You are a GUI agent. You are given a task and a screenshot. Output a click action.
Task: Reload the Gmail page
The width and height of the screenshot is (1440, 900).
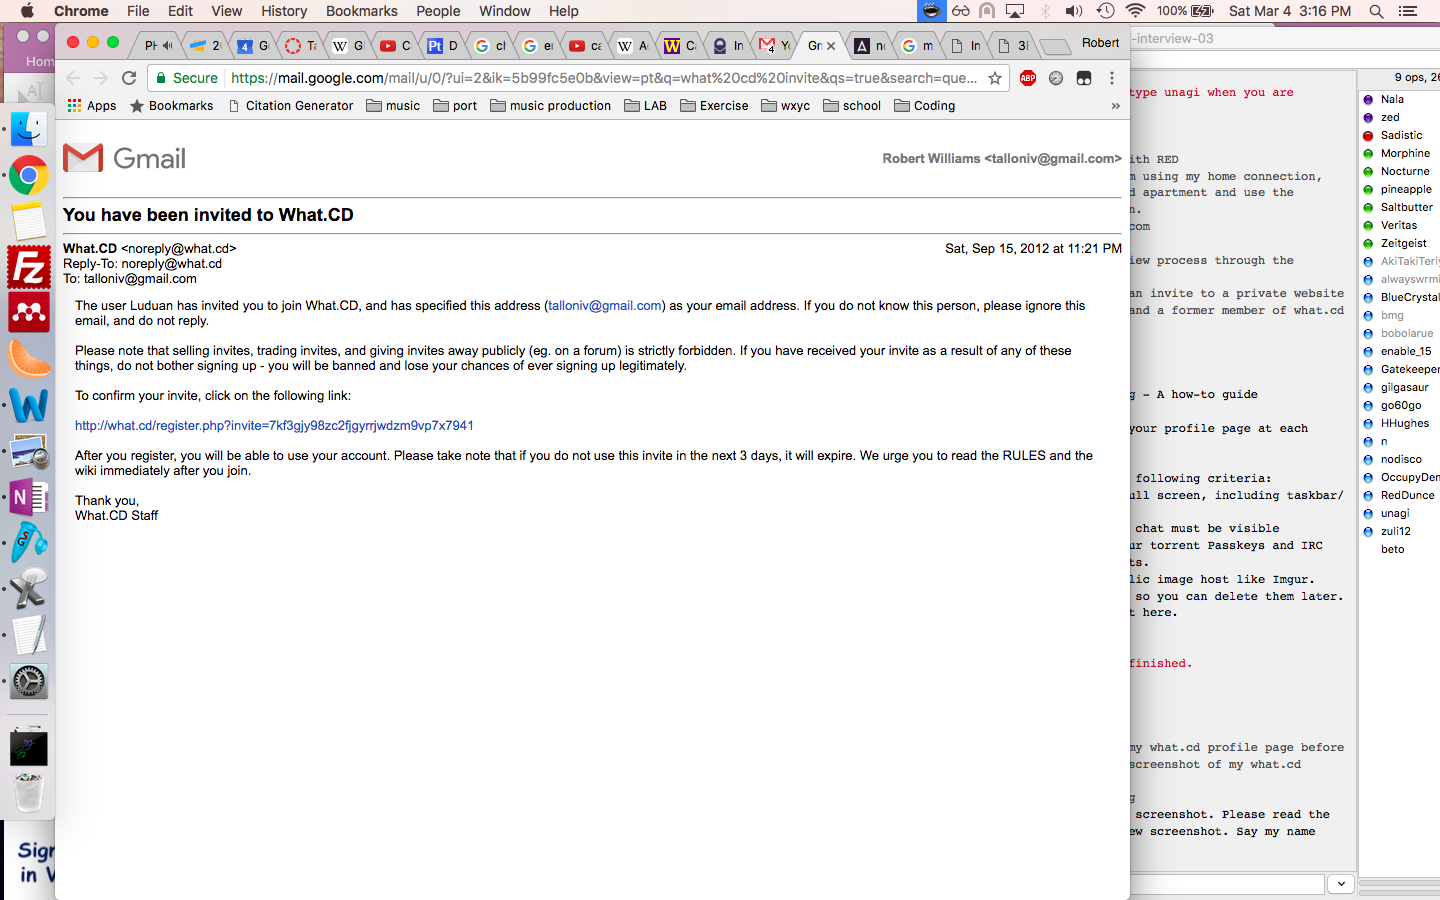129,78
